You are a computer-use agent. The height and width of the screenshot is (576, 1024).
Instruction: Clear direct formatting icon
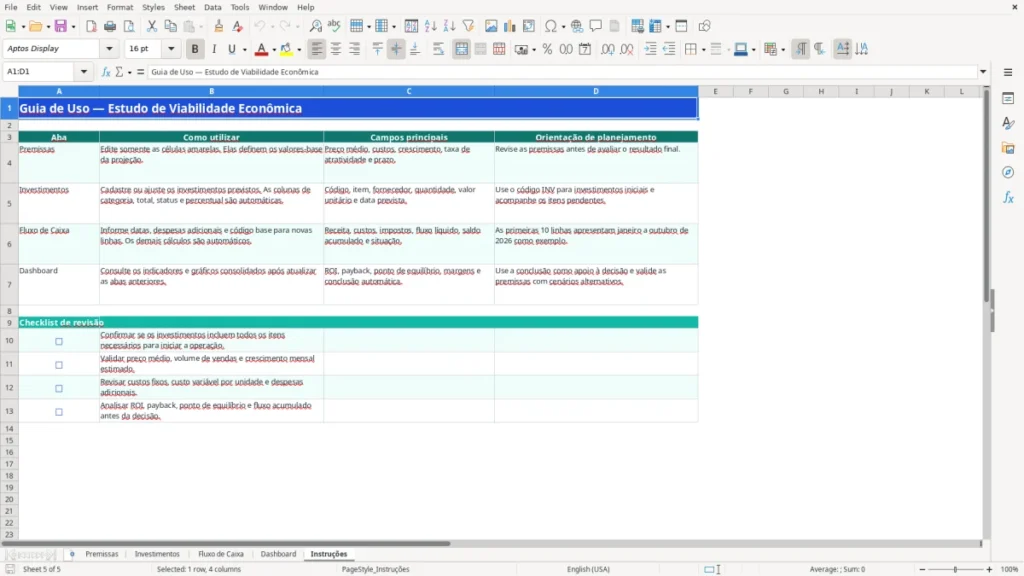point(238,26)
